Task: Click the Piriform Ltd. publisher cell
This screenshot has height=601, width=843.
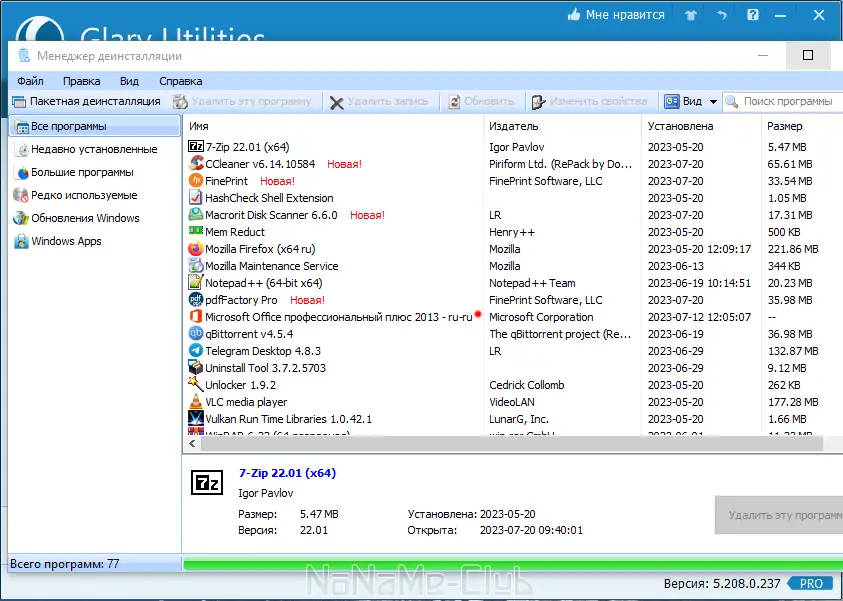Action: coord(561,164)
